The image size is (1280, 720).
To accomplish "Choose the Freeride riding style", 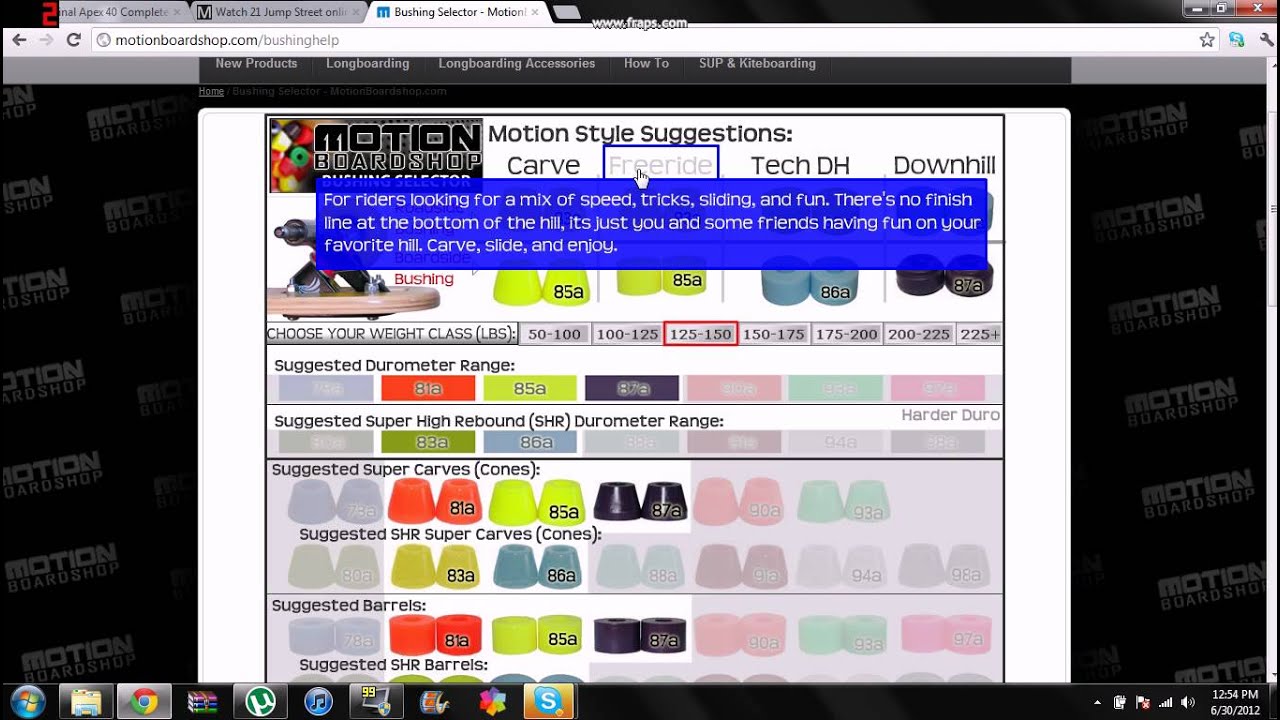I will click(661, 165).
